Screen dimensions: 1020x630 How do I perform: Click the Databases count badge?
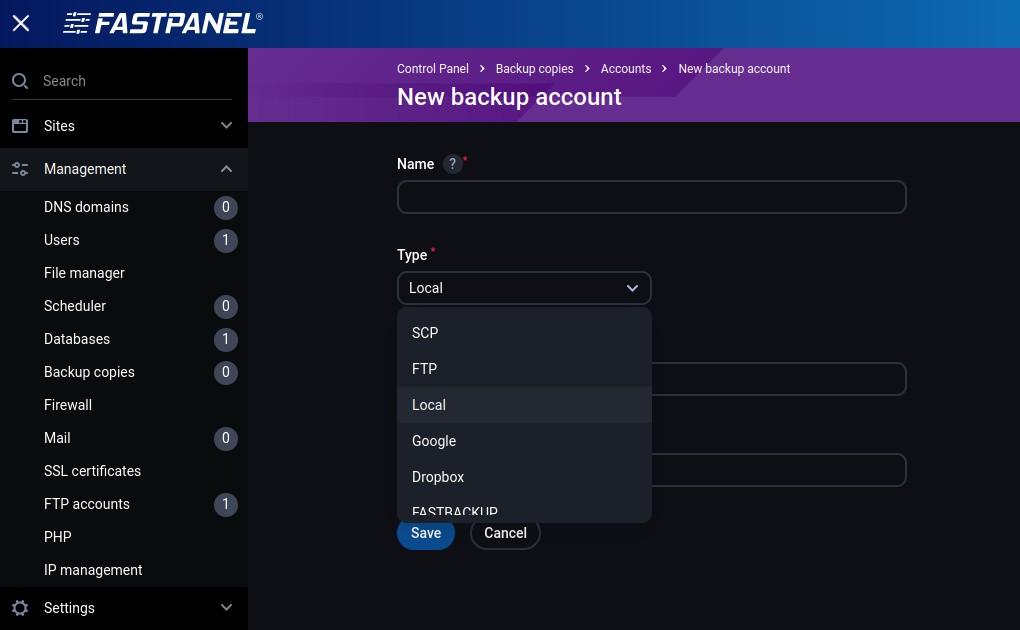pos(226,339)
